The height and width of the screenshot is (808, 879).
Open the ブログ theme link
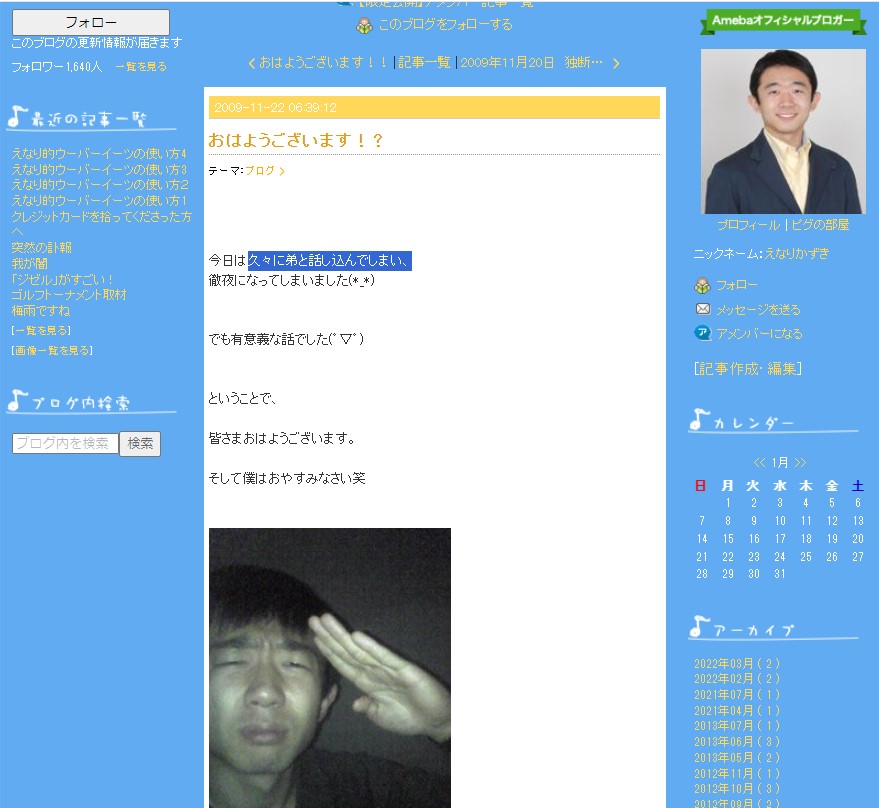tap(265, 170)
